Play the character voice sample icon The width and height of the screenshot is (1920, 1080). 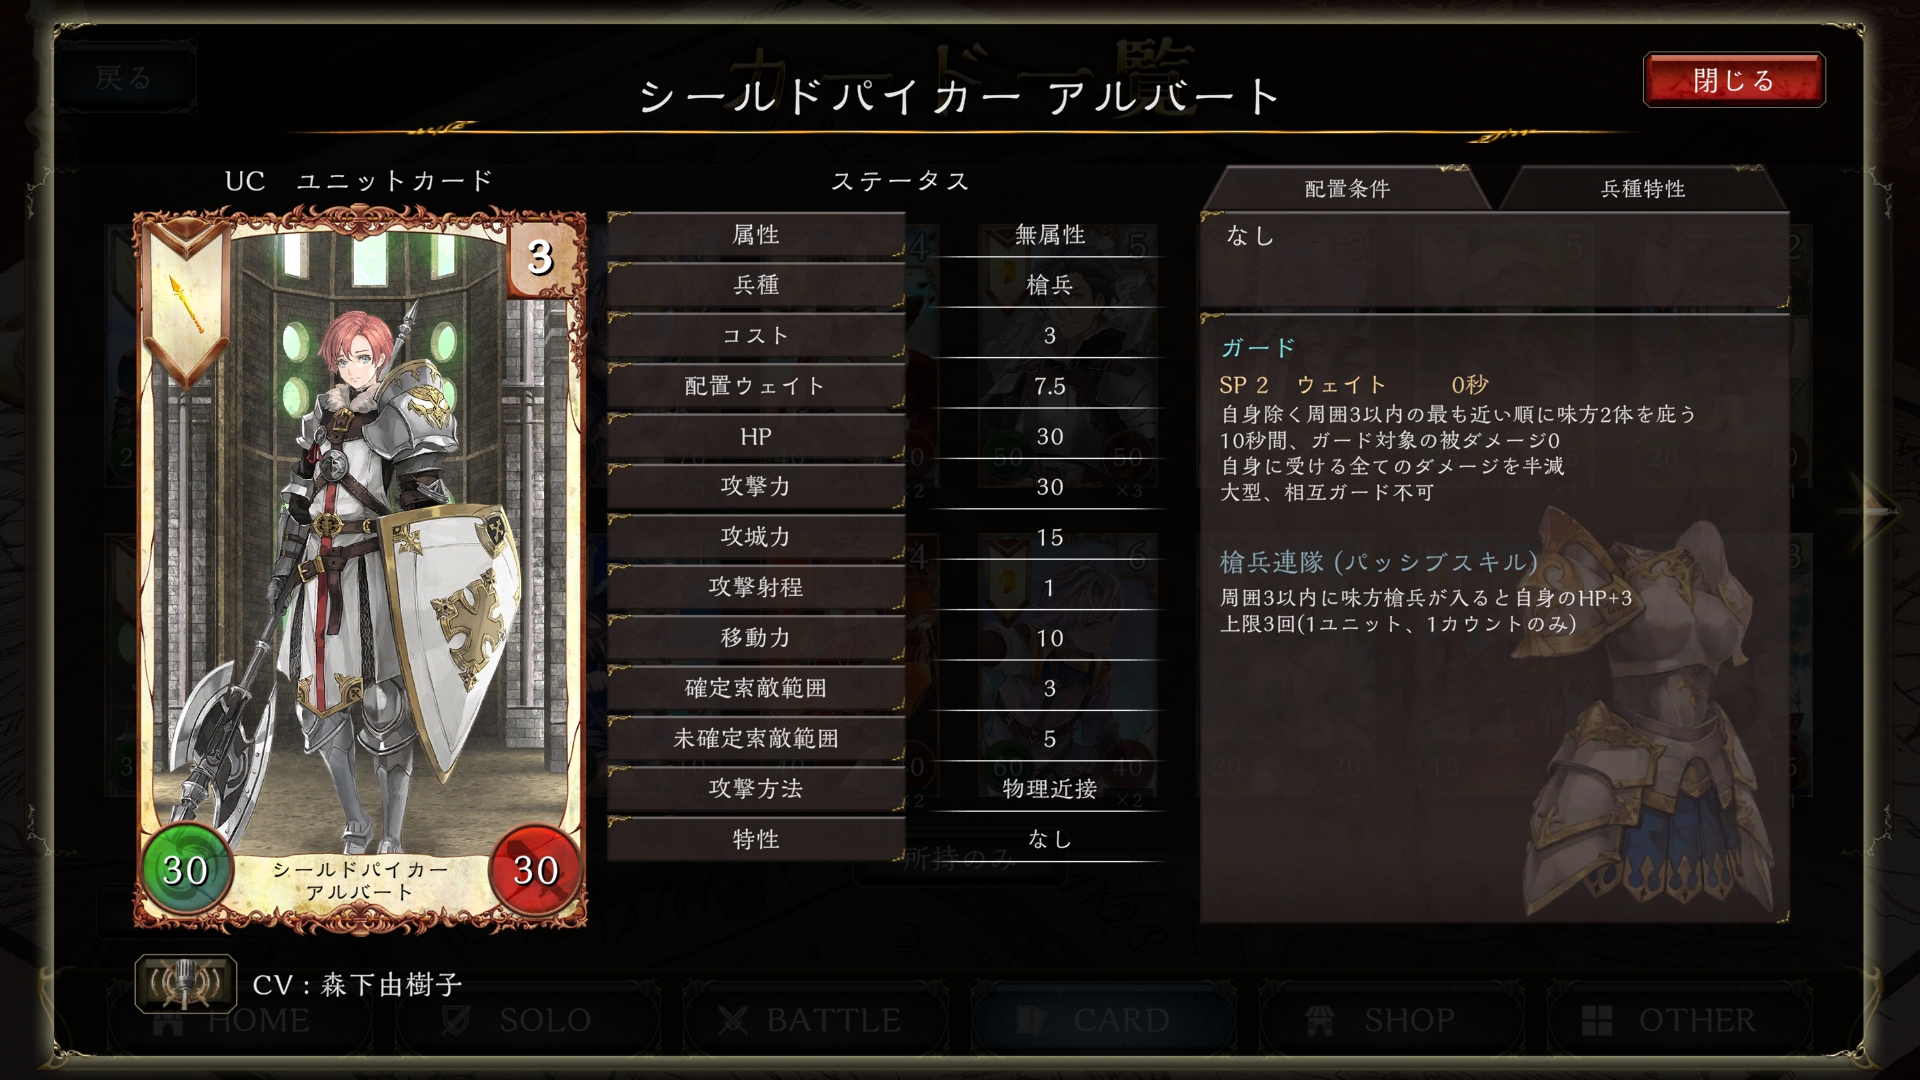pyautogui.click(x=185, y=984)
